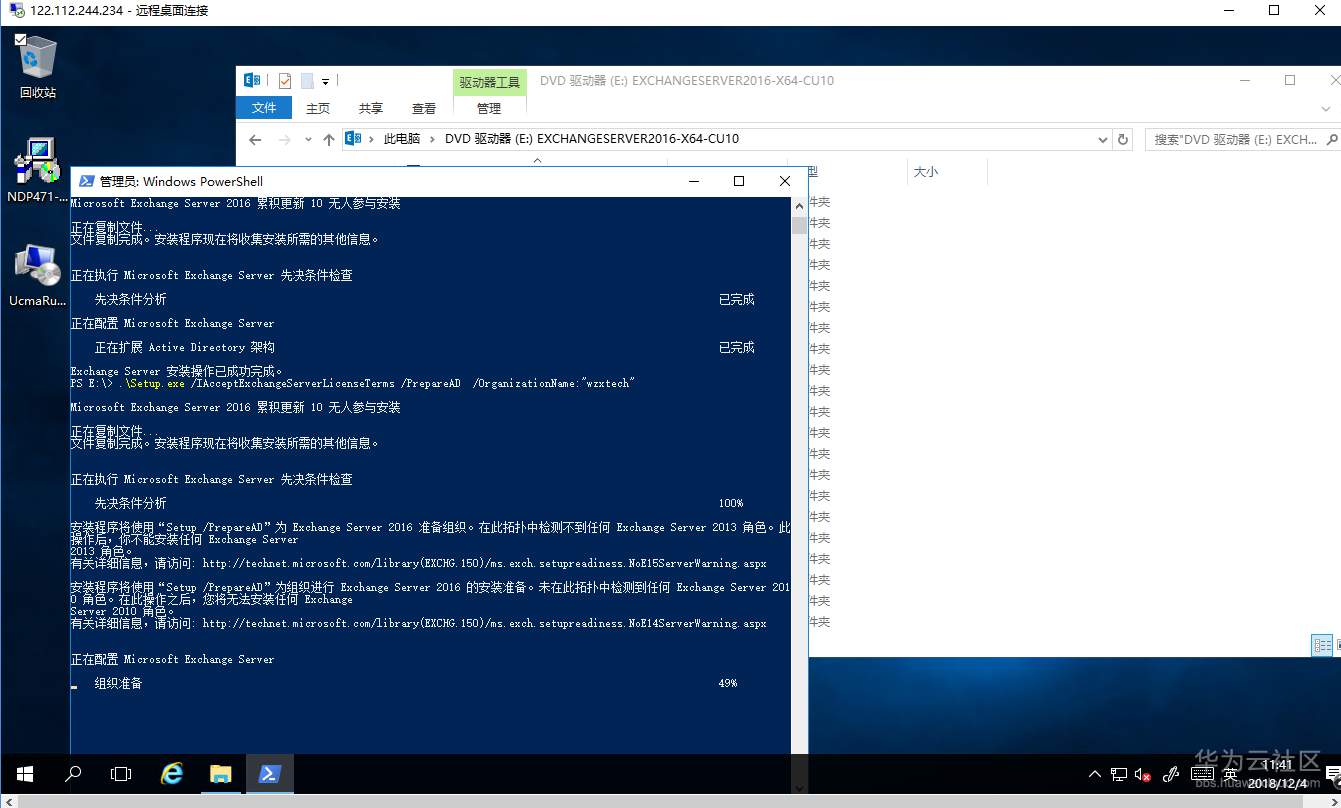The image size is (1341, 808).
Task: Click the NoE15ServerWarning.aspx technet URL line
Action: pyautogui.click(x=484, y=563)
